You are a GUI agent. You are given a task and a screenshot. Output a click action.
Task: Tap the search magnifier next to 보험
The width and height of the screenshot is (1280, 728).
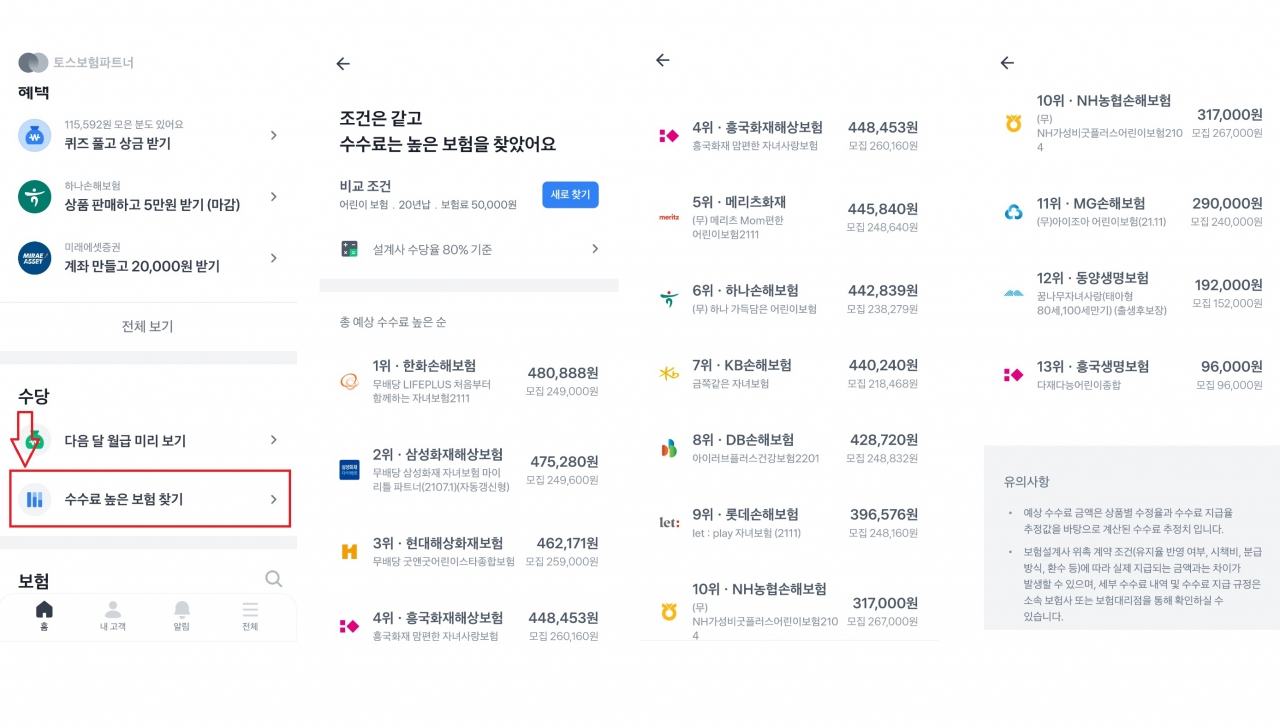(273, 579)
